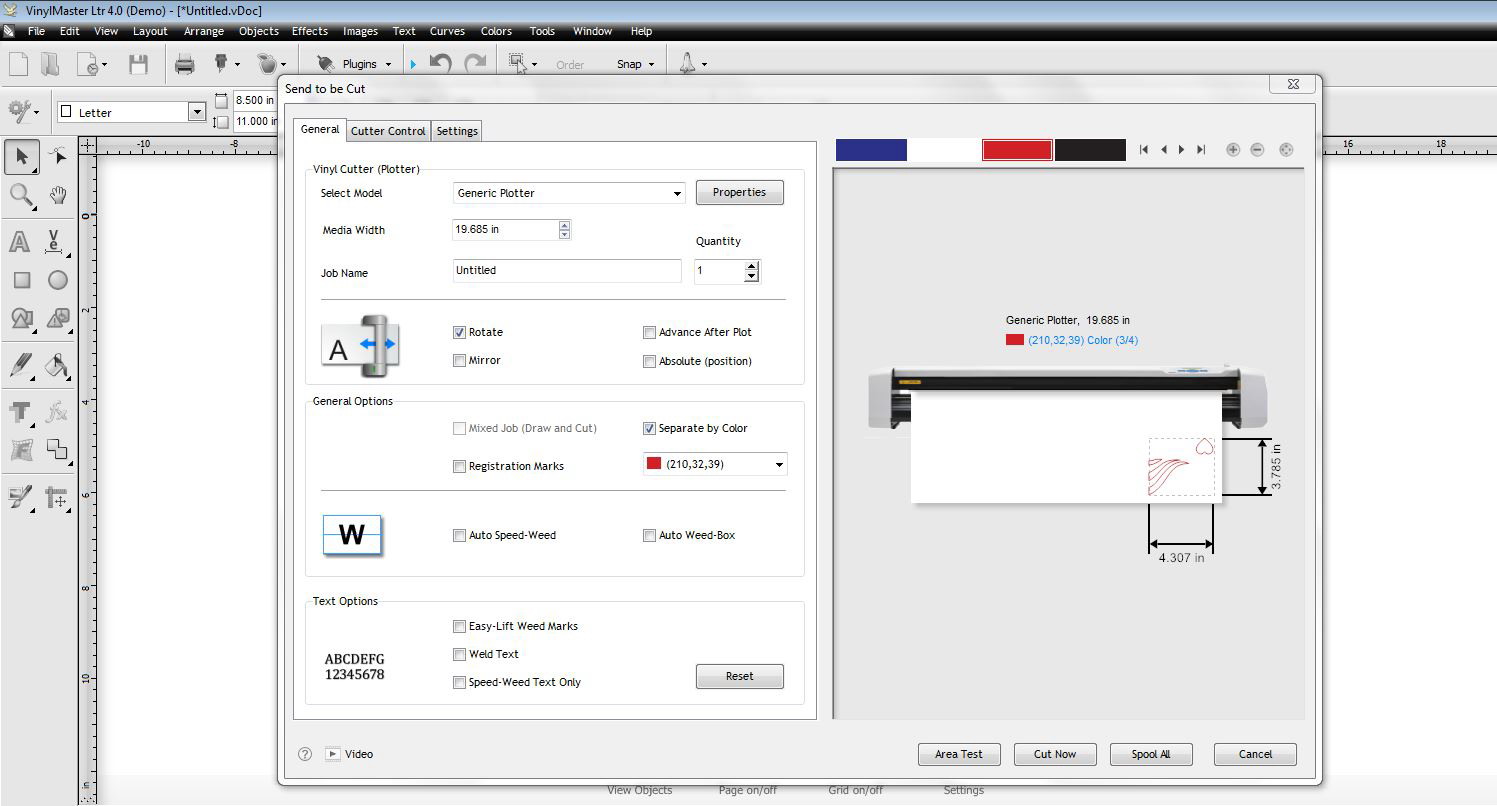The width and height of the screenshot is (1497, 806).
Task: Check the Absolute (position) option
Action: [x=650, y=362]
